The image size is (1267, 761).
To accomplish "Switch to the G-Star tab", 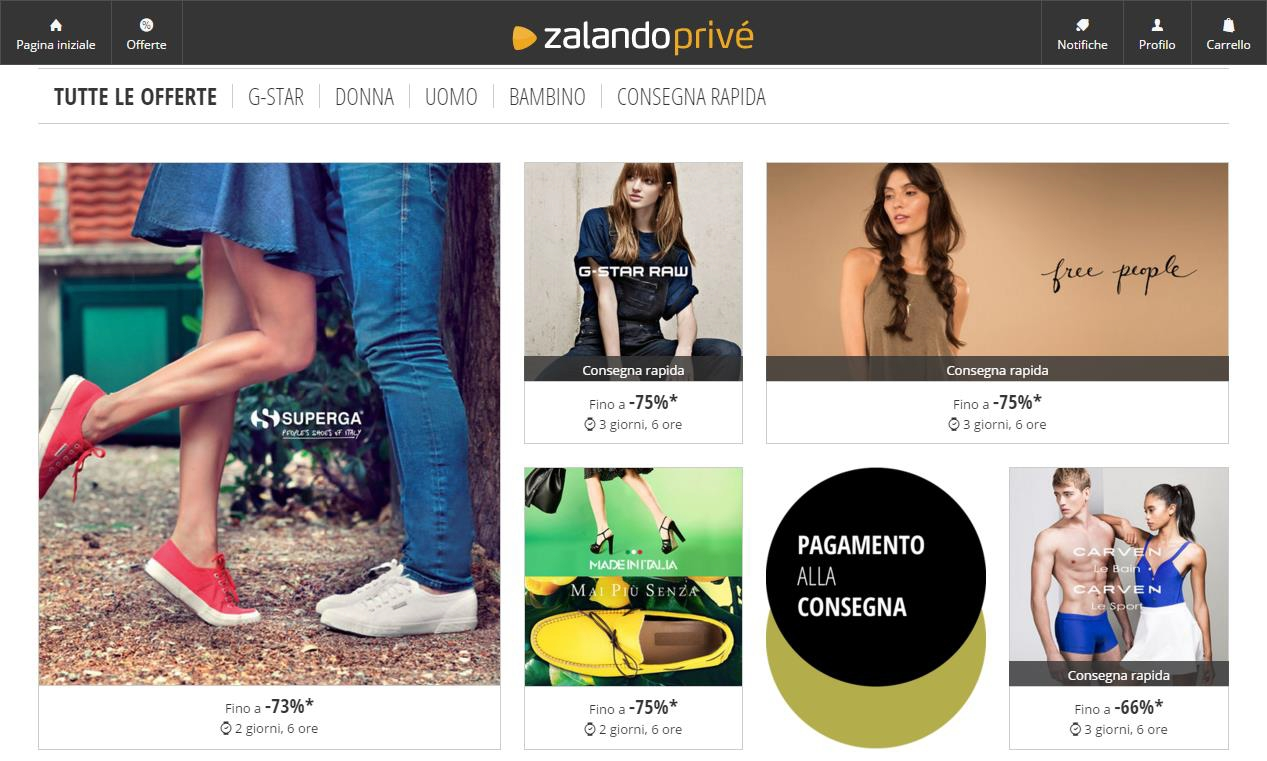I will coord(276,97).
